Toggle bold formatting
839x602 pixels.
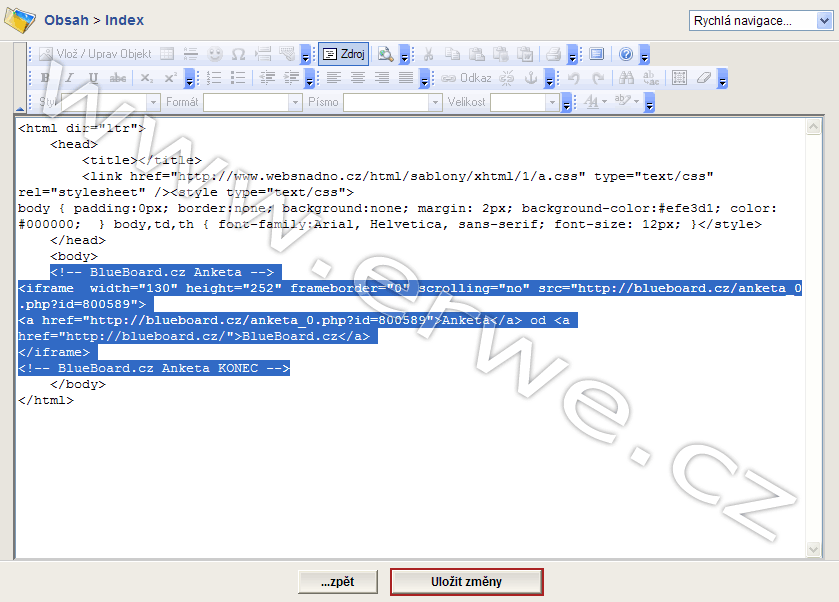(45, 78)
